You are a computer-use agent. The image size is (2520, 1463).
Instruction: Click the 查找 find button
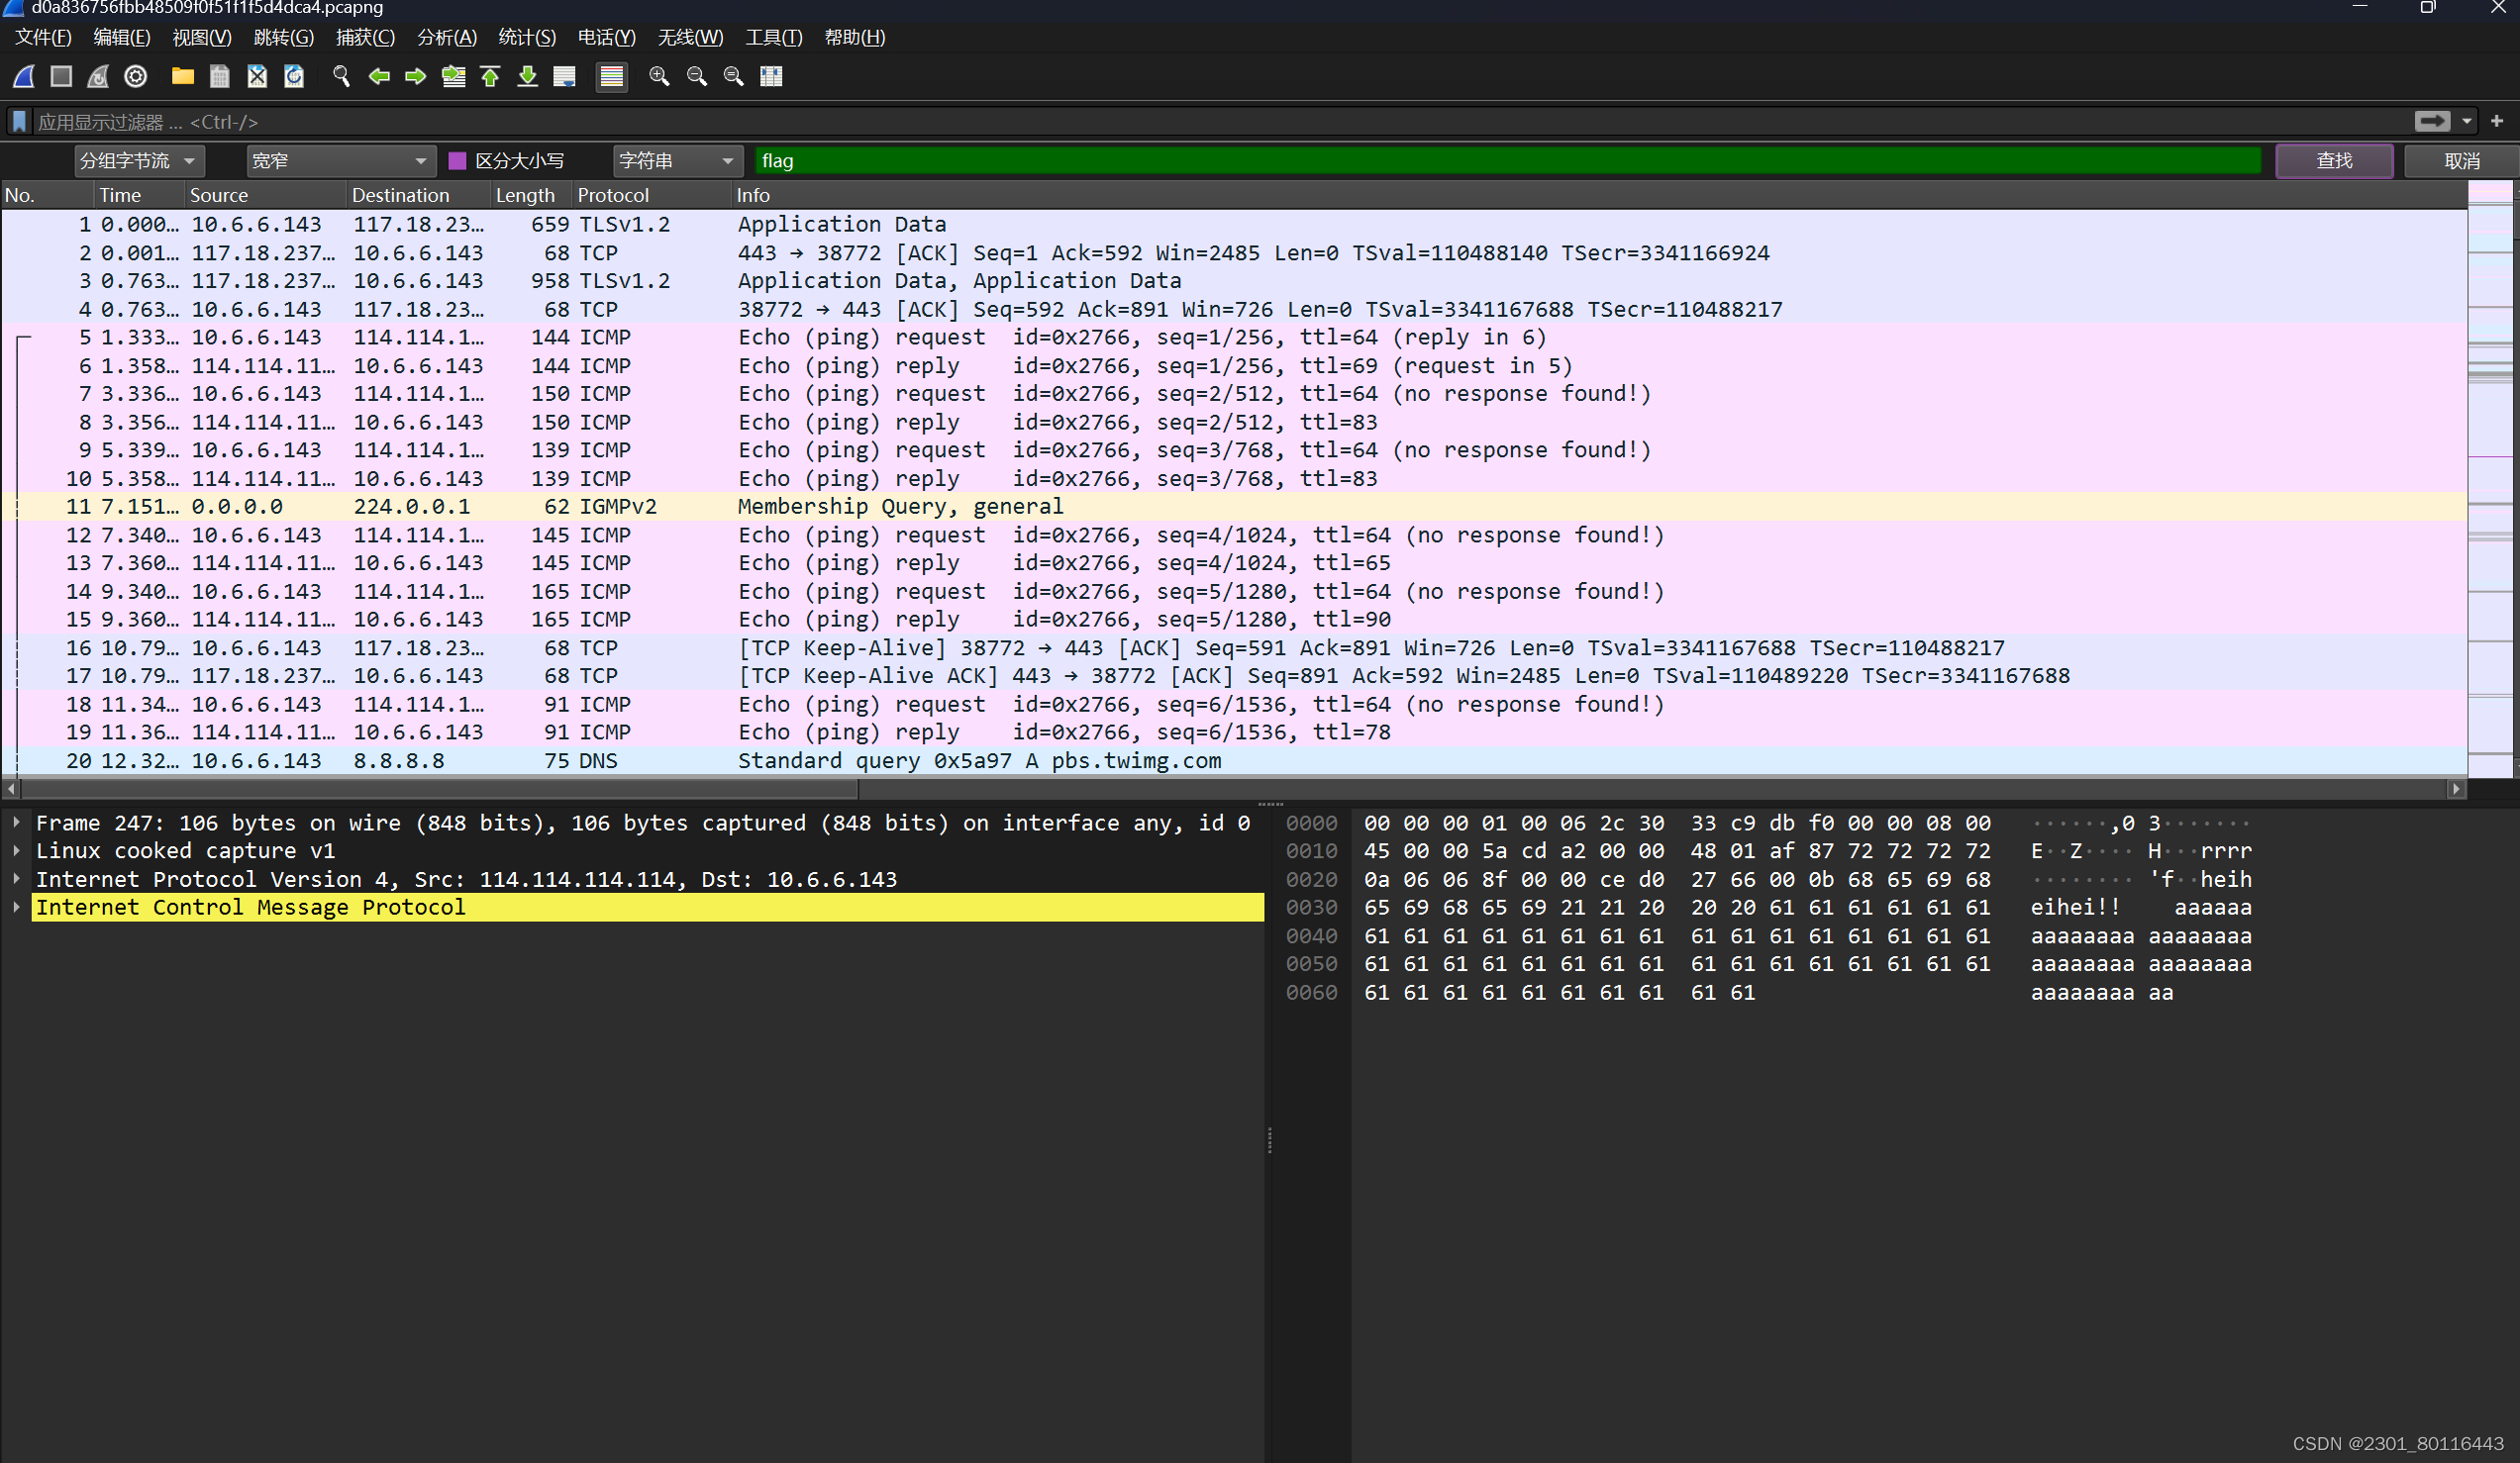coord(2334,160)
